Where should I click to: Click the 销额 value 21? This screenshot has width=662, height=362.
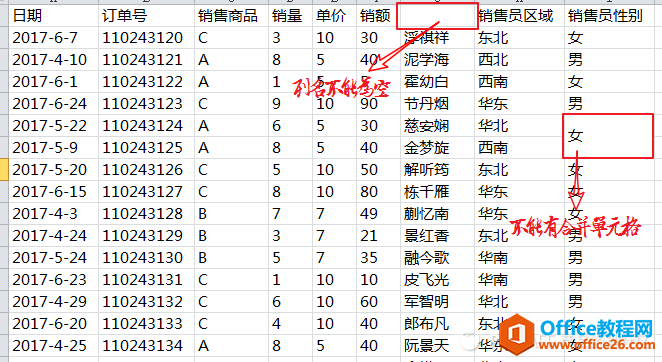tap(378, 236)
